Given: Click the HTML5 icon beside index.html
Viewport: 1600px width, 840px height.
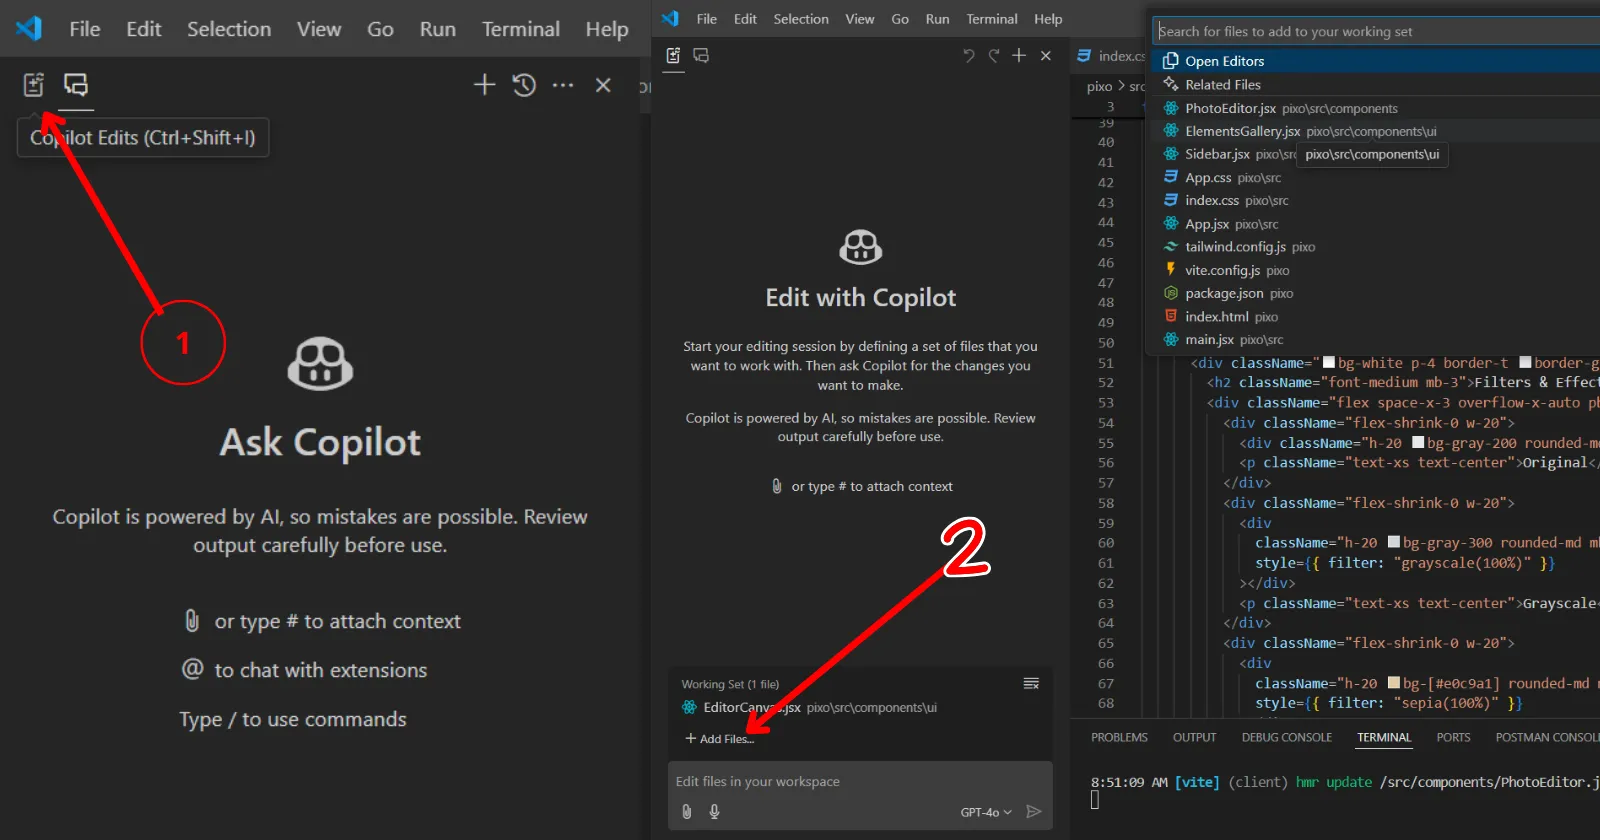Looking at the screenshot, I should (x=1170, y=316).
